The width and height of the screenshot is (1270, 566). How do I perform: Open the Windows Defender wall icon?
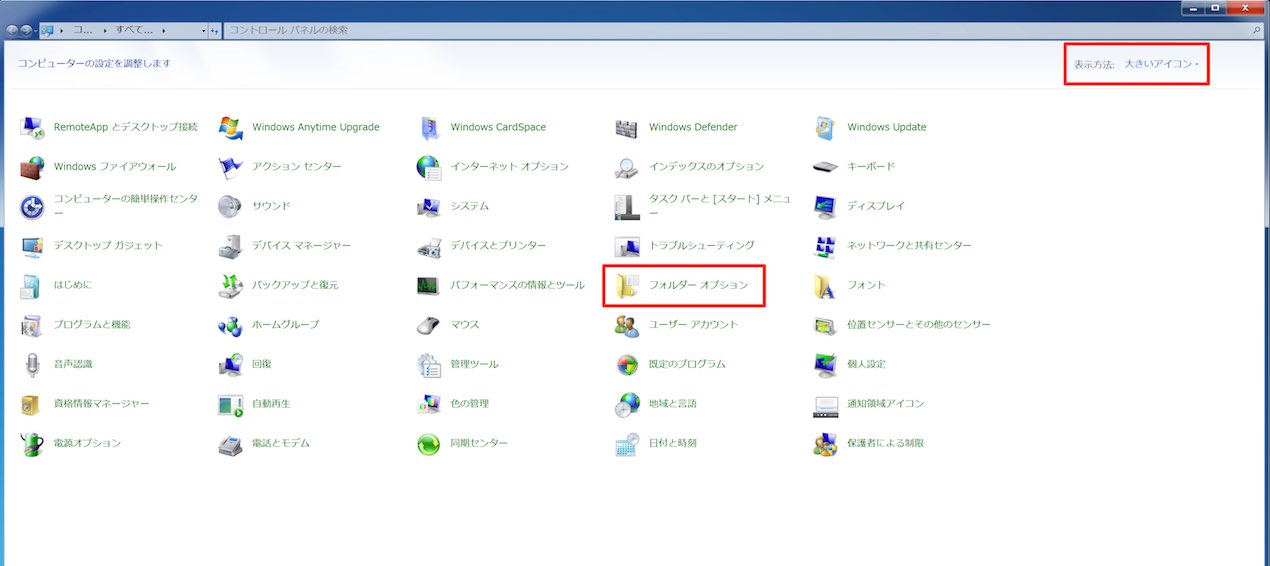627,128
